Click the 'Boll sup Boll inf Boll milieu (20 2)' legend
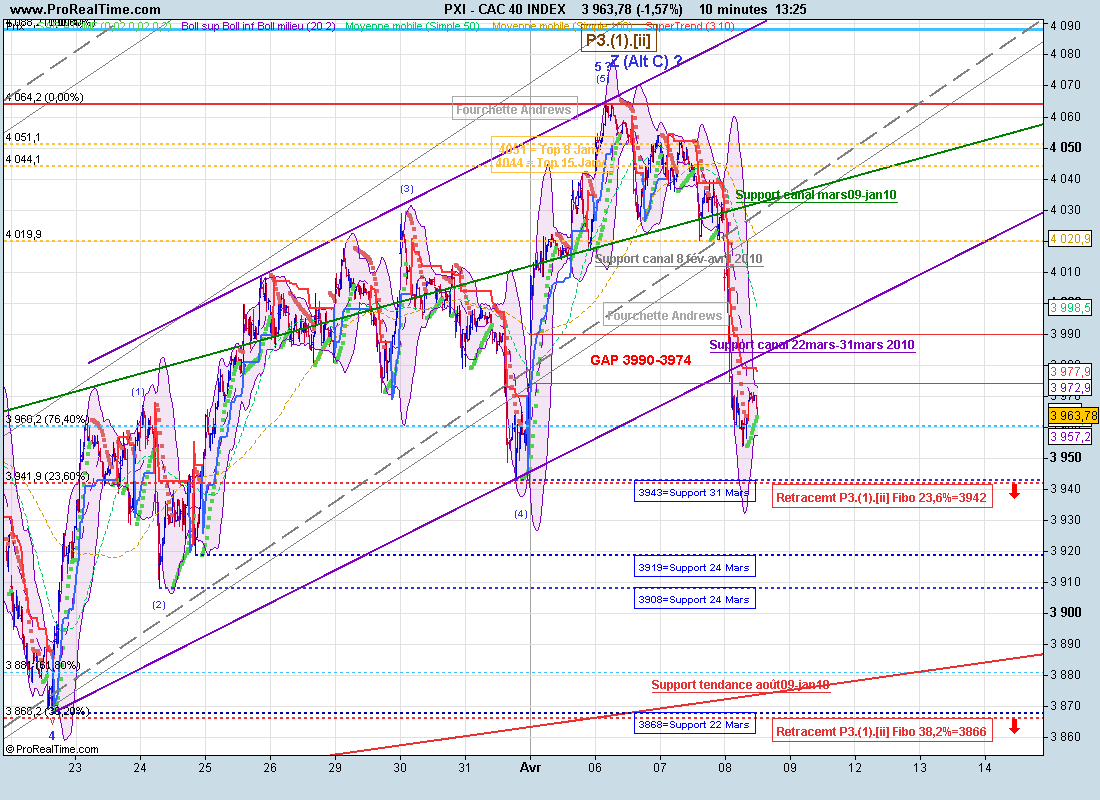Image resolution: width=1100 pixels, height=800 pixels. 258,26
